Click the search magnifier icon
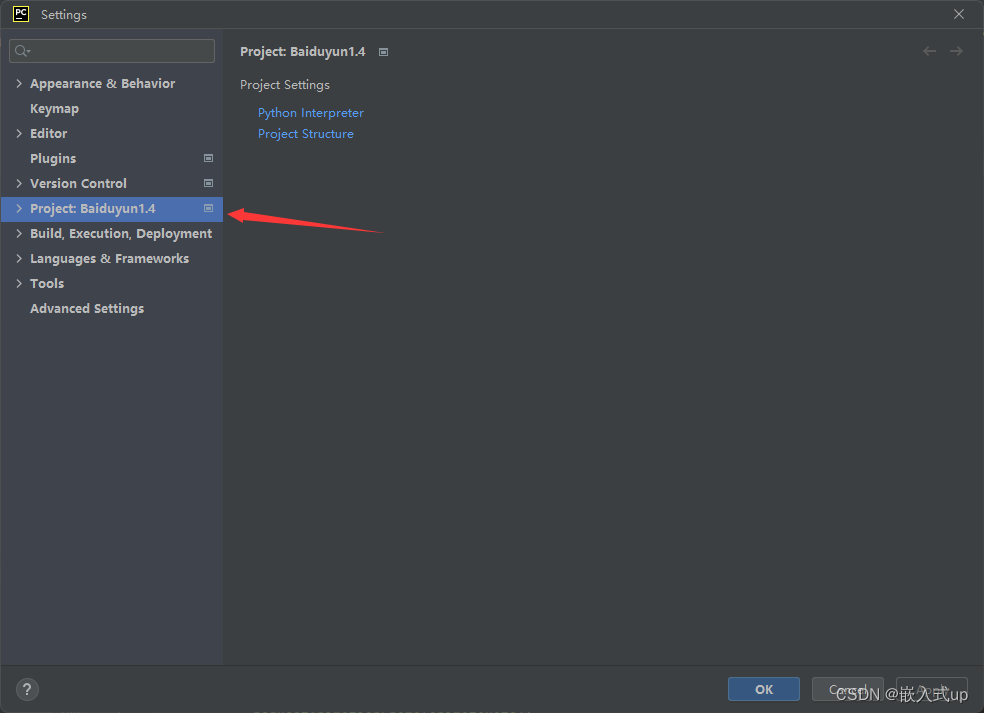 pyautogui.click(x=22, y=51)
